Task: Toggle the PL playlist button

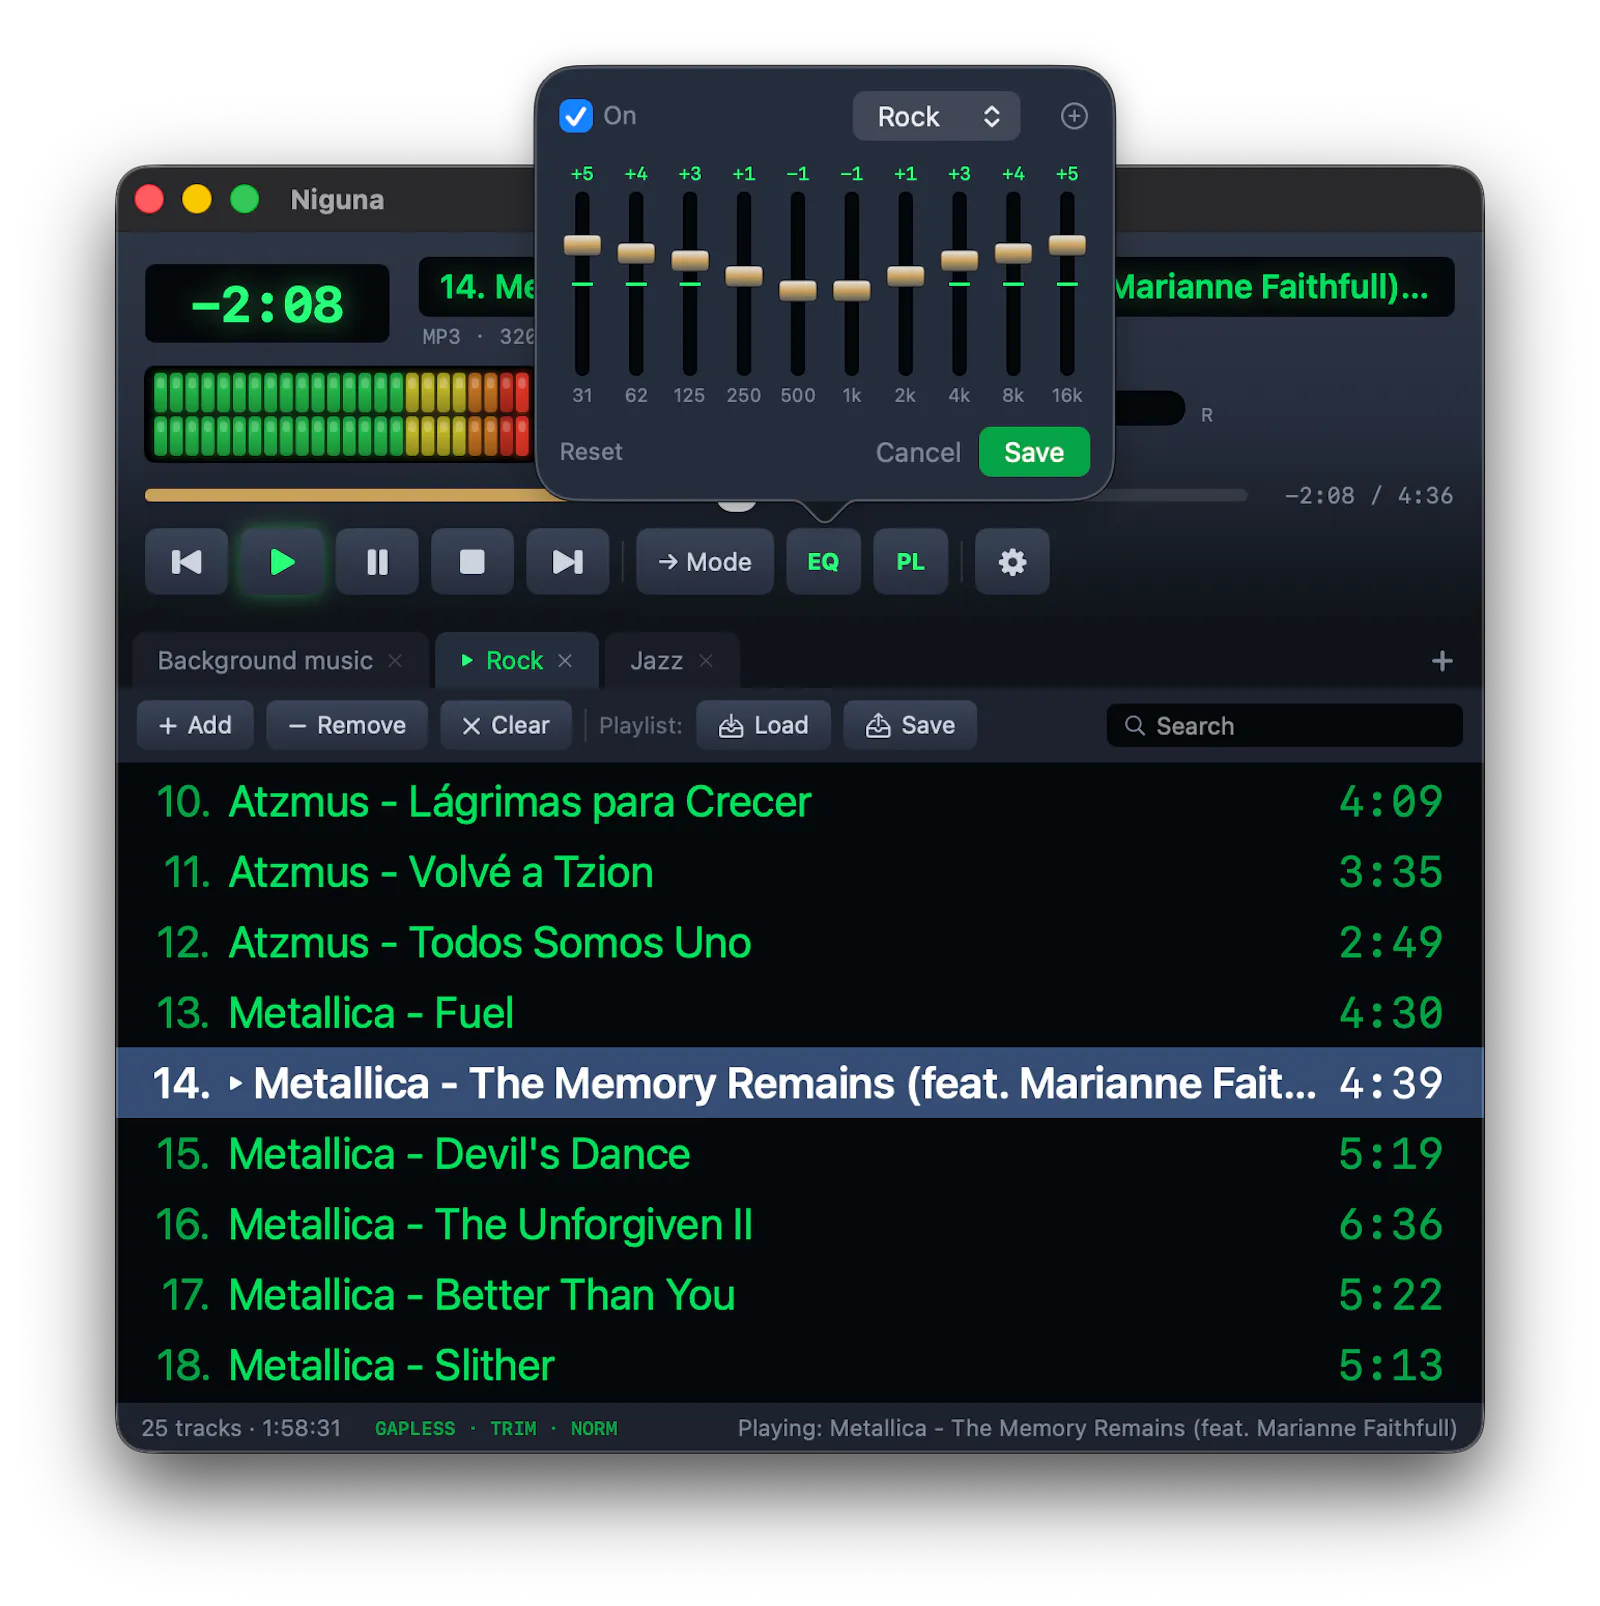Action: [x=910, y=562]
